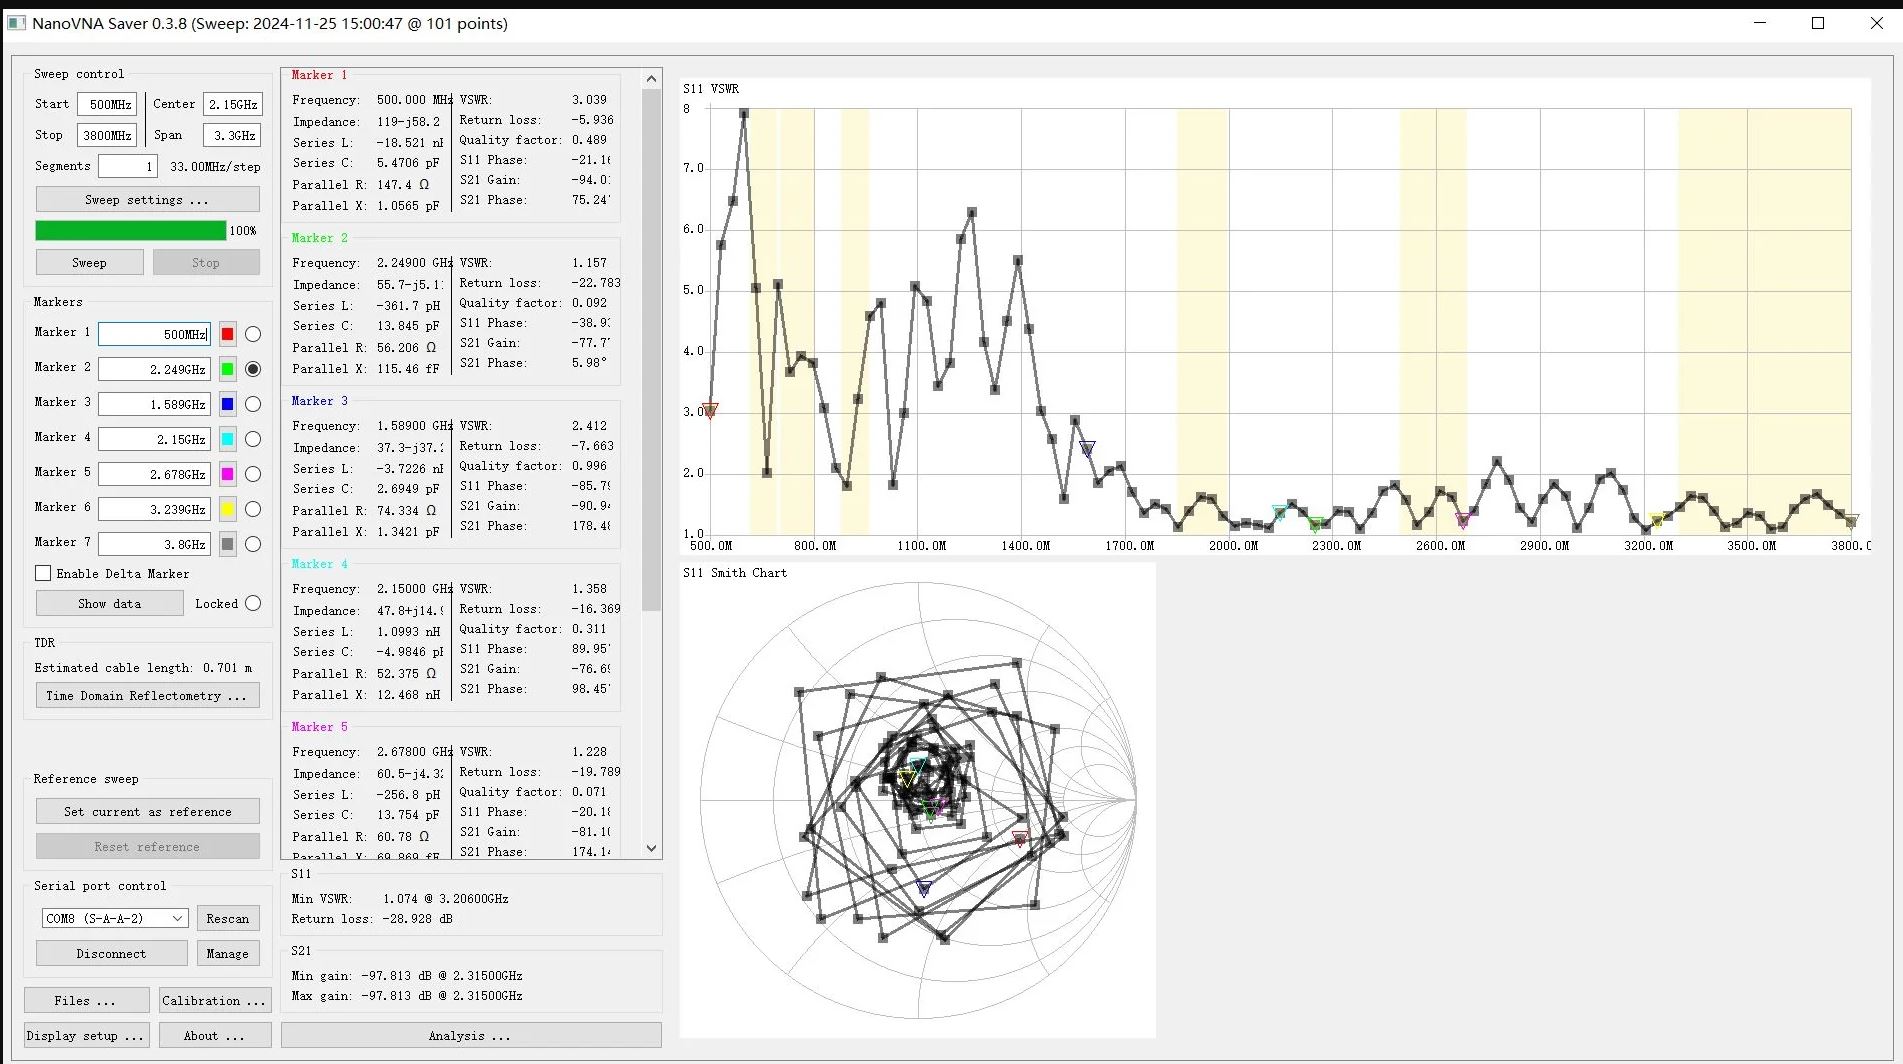Click the magenta Marker 5 triangle on VSWR chart

pos(1463,520)
